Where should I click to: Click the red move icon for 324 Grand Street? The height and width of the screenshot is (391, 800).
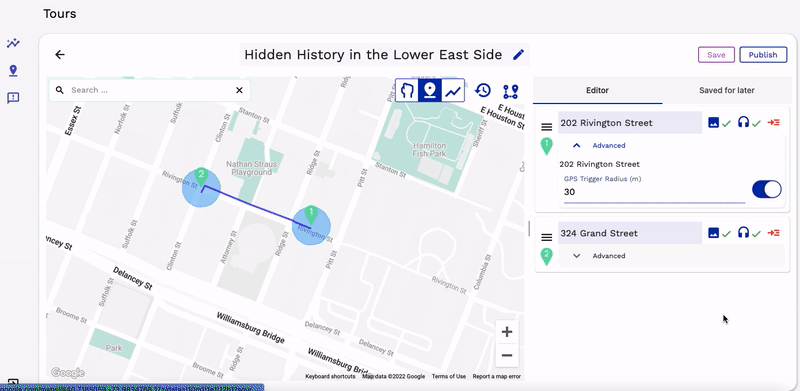(x=773, y=233)
